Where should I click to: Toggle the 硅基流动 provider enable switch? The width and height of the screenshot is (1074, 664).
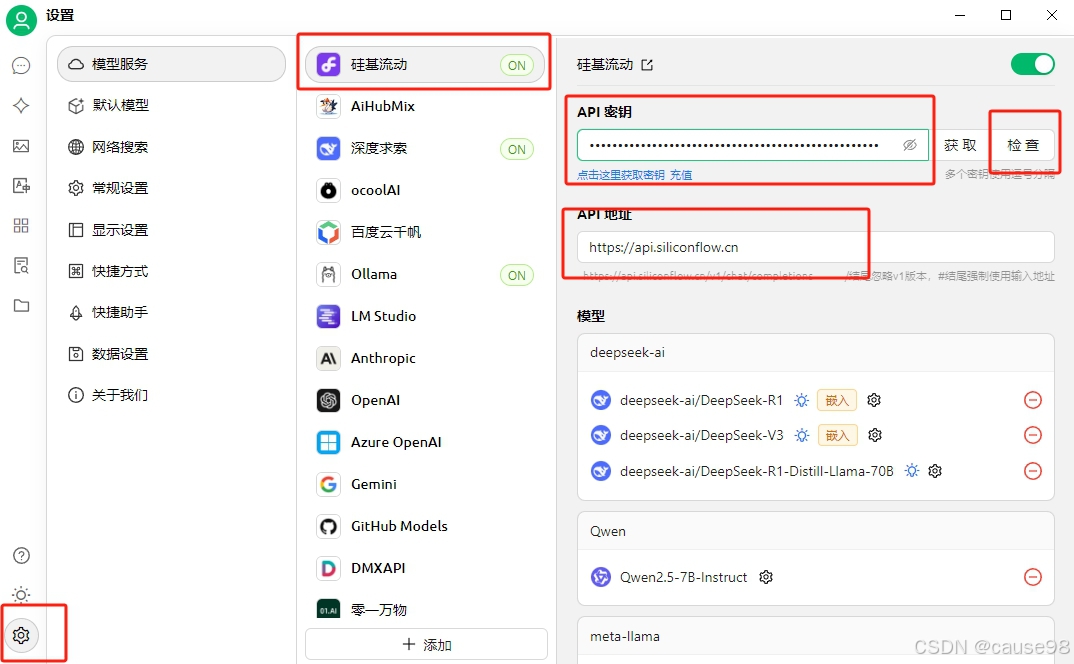pos(1033,64)
